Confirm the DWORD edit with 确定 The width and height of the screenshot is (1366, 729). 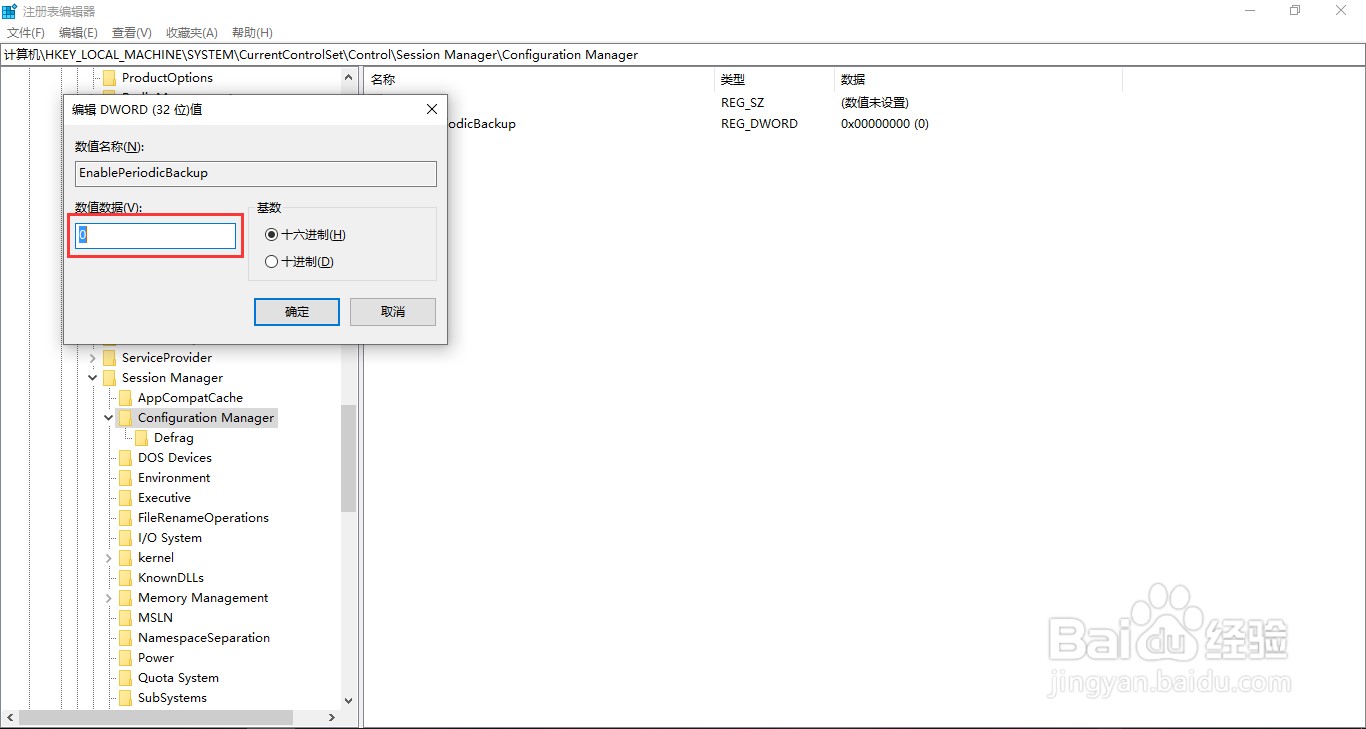tap(297, 312)
